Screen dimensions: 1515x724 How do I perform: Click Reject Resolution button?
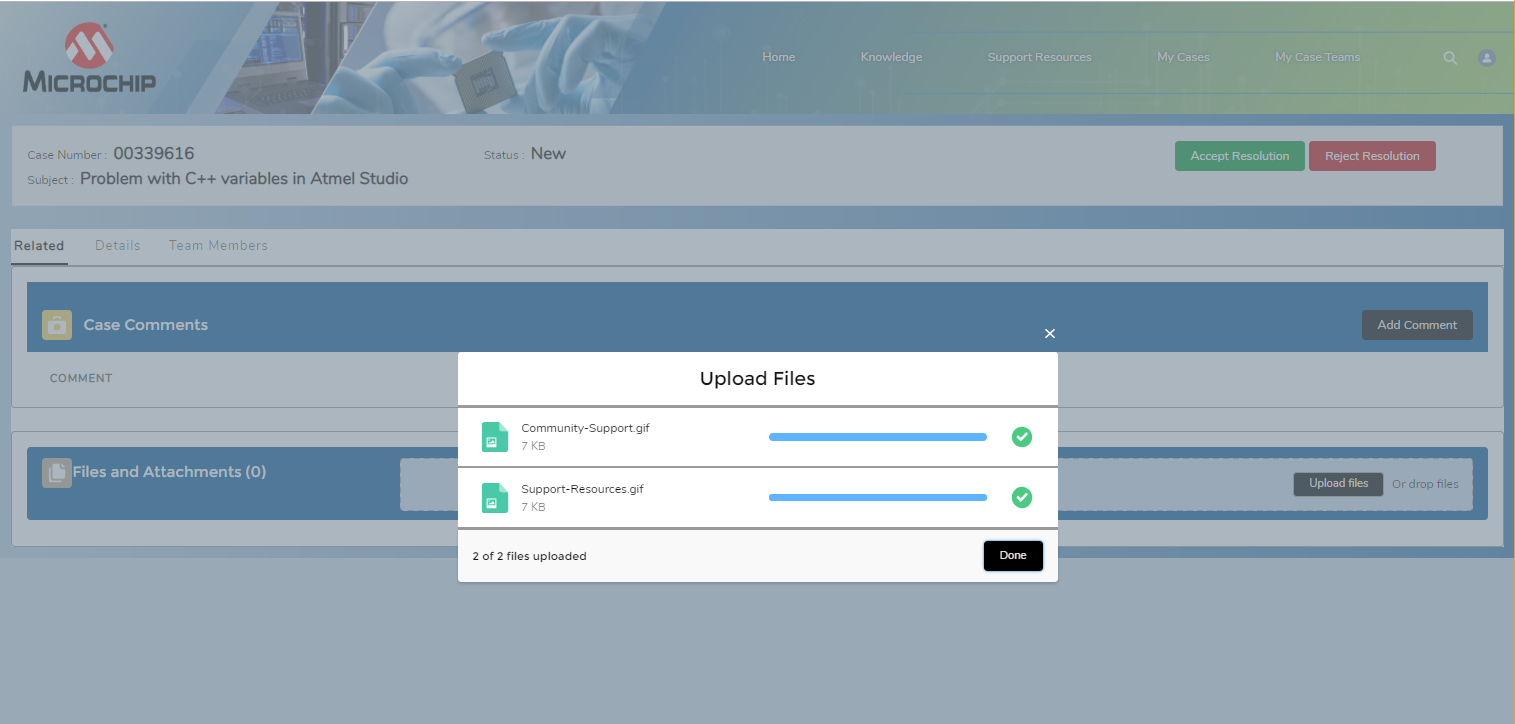click(1372, 156)
